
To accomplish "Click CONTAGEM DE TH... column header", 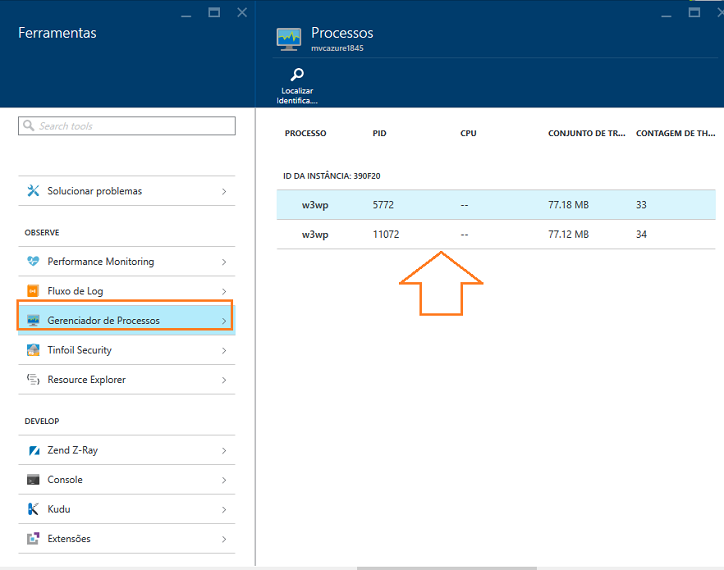I will coord(676,133).
